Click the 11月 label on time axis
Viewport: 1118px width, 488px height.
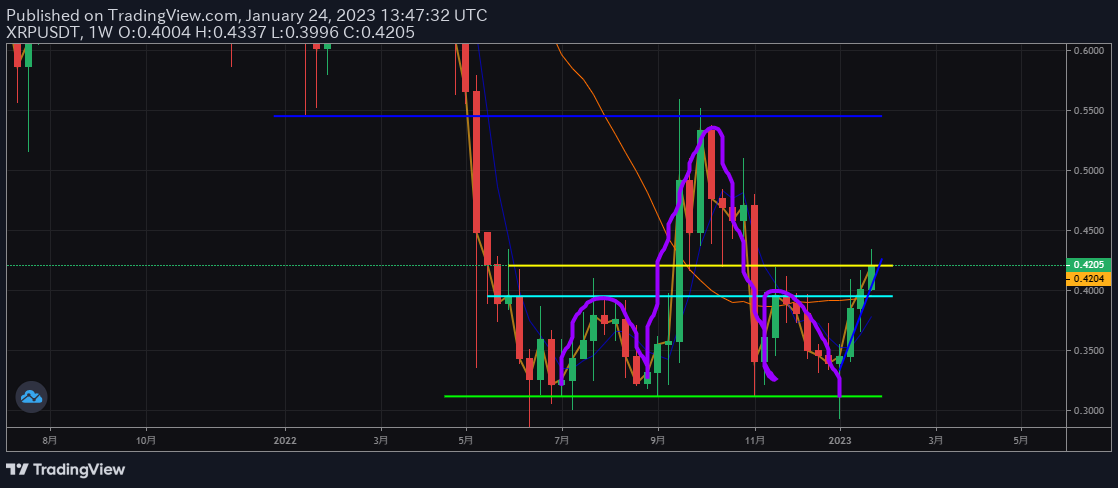point(755,440)
